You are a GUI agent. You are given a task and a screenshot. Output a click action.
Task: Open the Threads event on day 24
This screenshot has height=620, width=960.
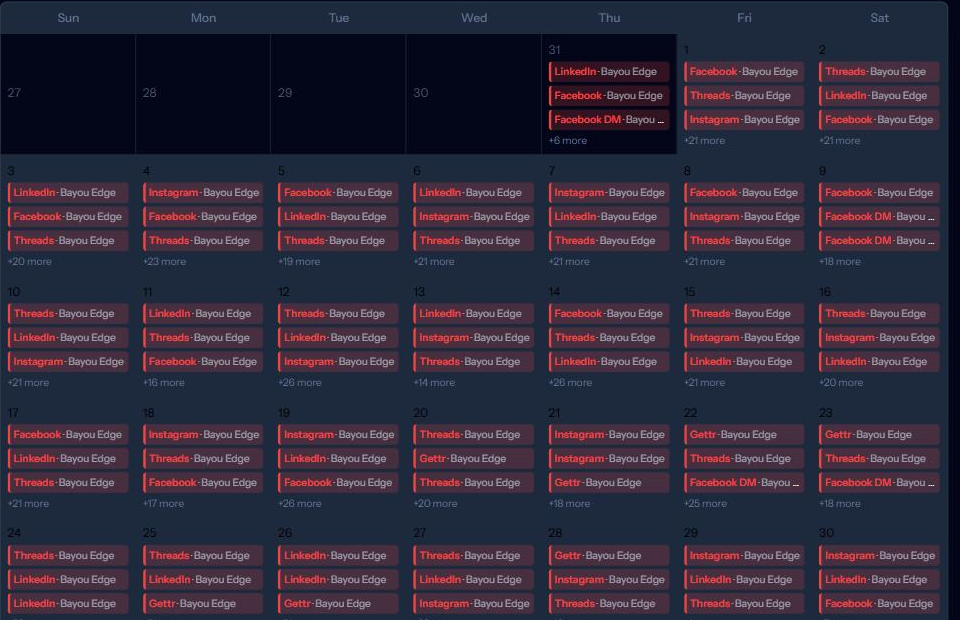68,556
